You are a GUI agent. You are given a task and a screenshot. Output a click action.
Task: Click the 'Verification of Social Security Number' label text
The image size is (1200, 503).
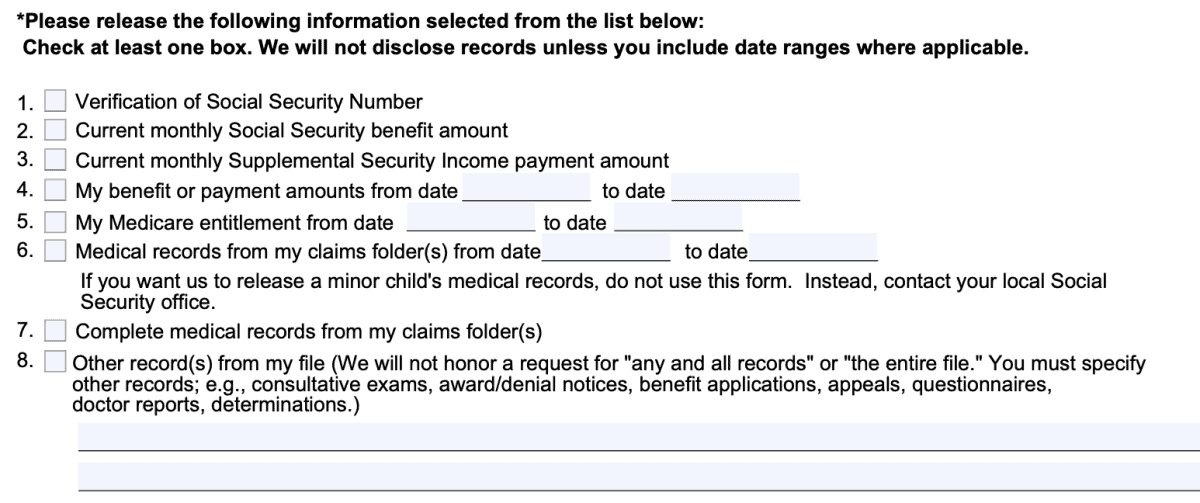pyautogui.click(x=249, y=102)
